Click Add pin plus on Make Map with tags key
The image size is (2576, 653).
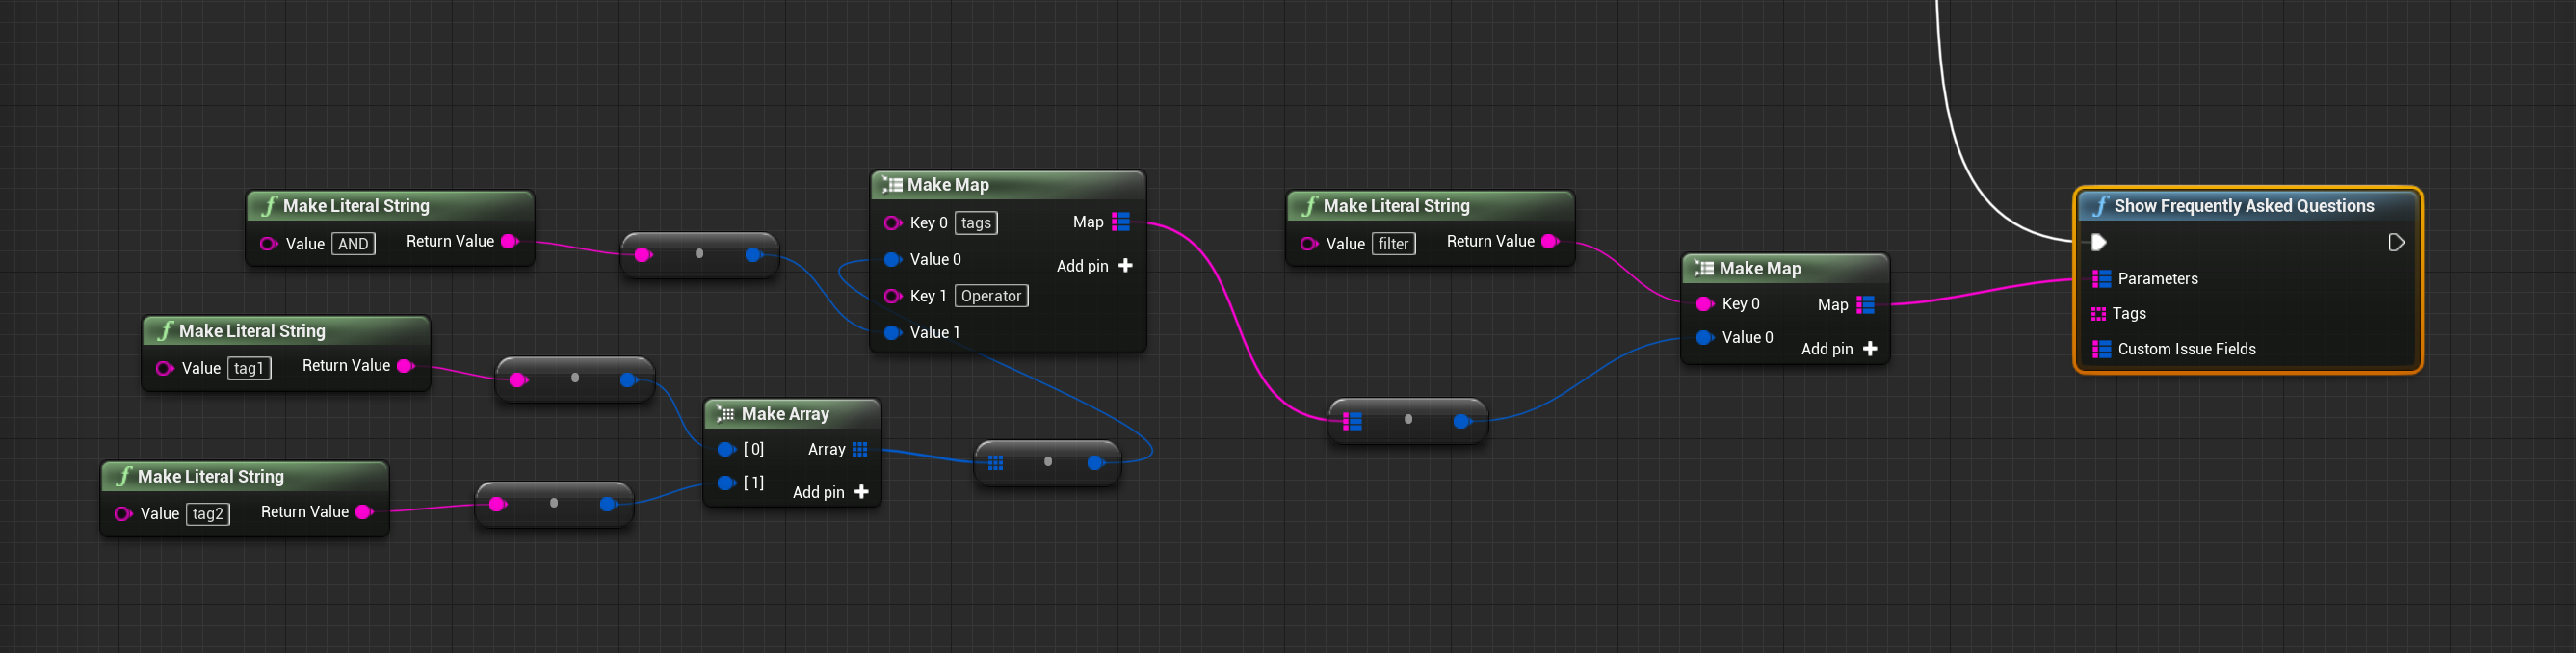pyautogui.click(x=1125, y=266)
